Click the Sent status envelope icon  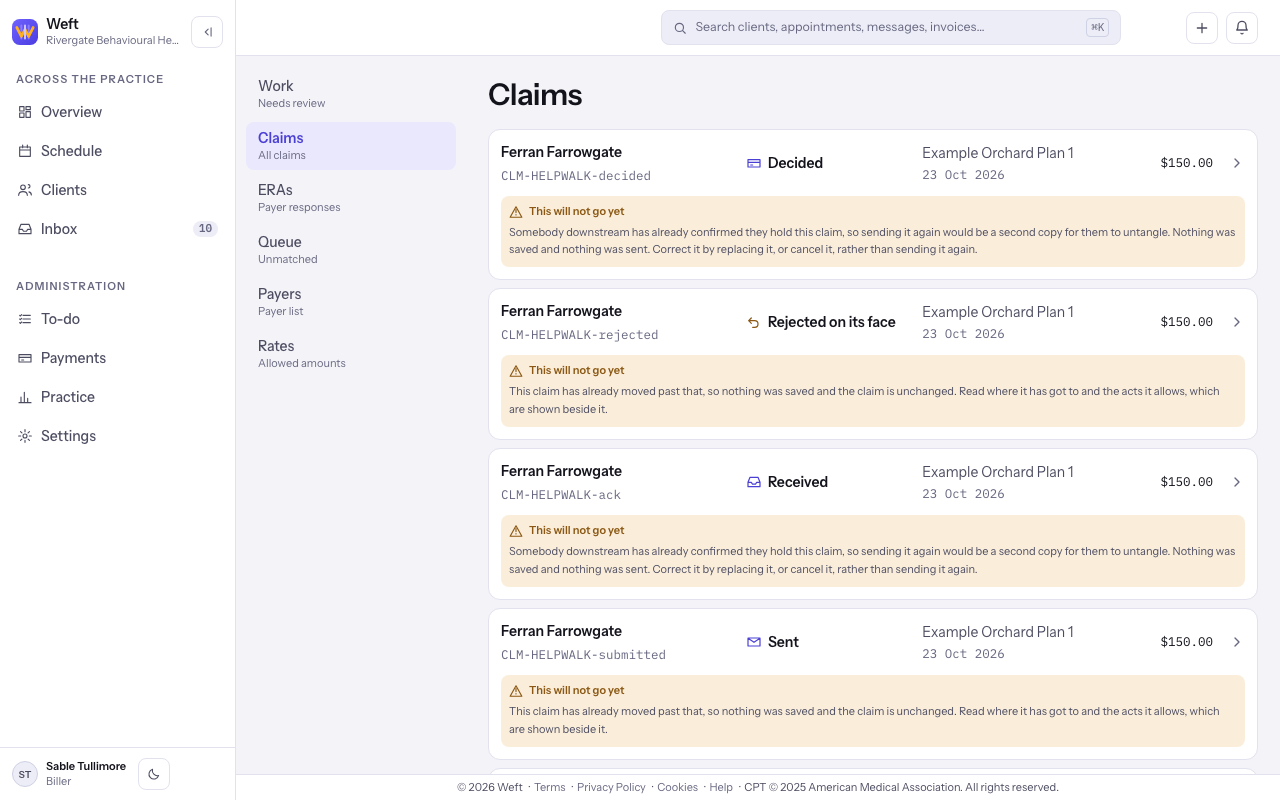click(754, 642)
